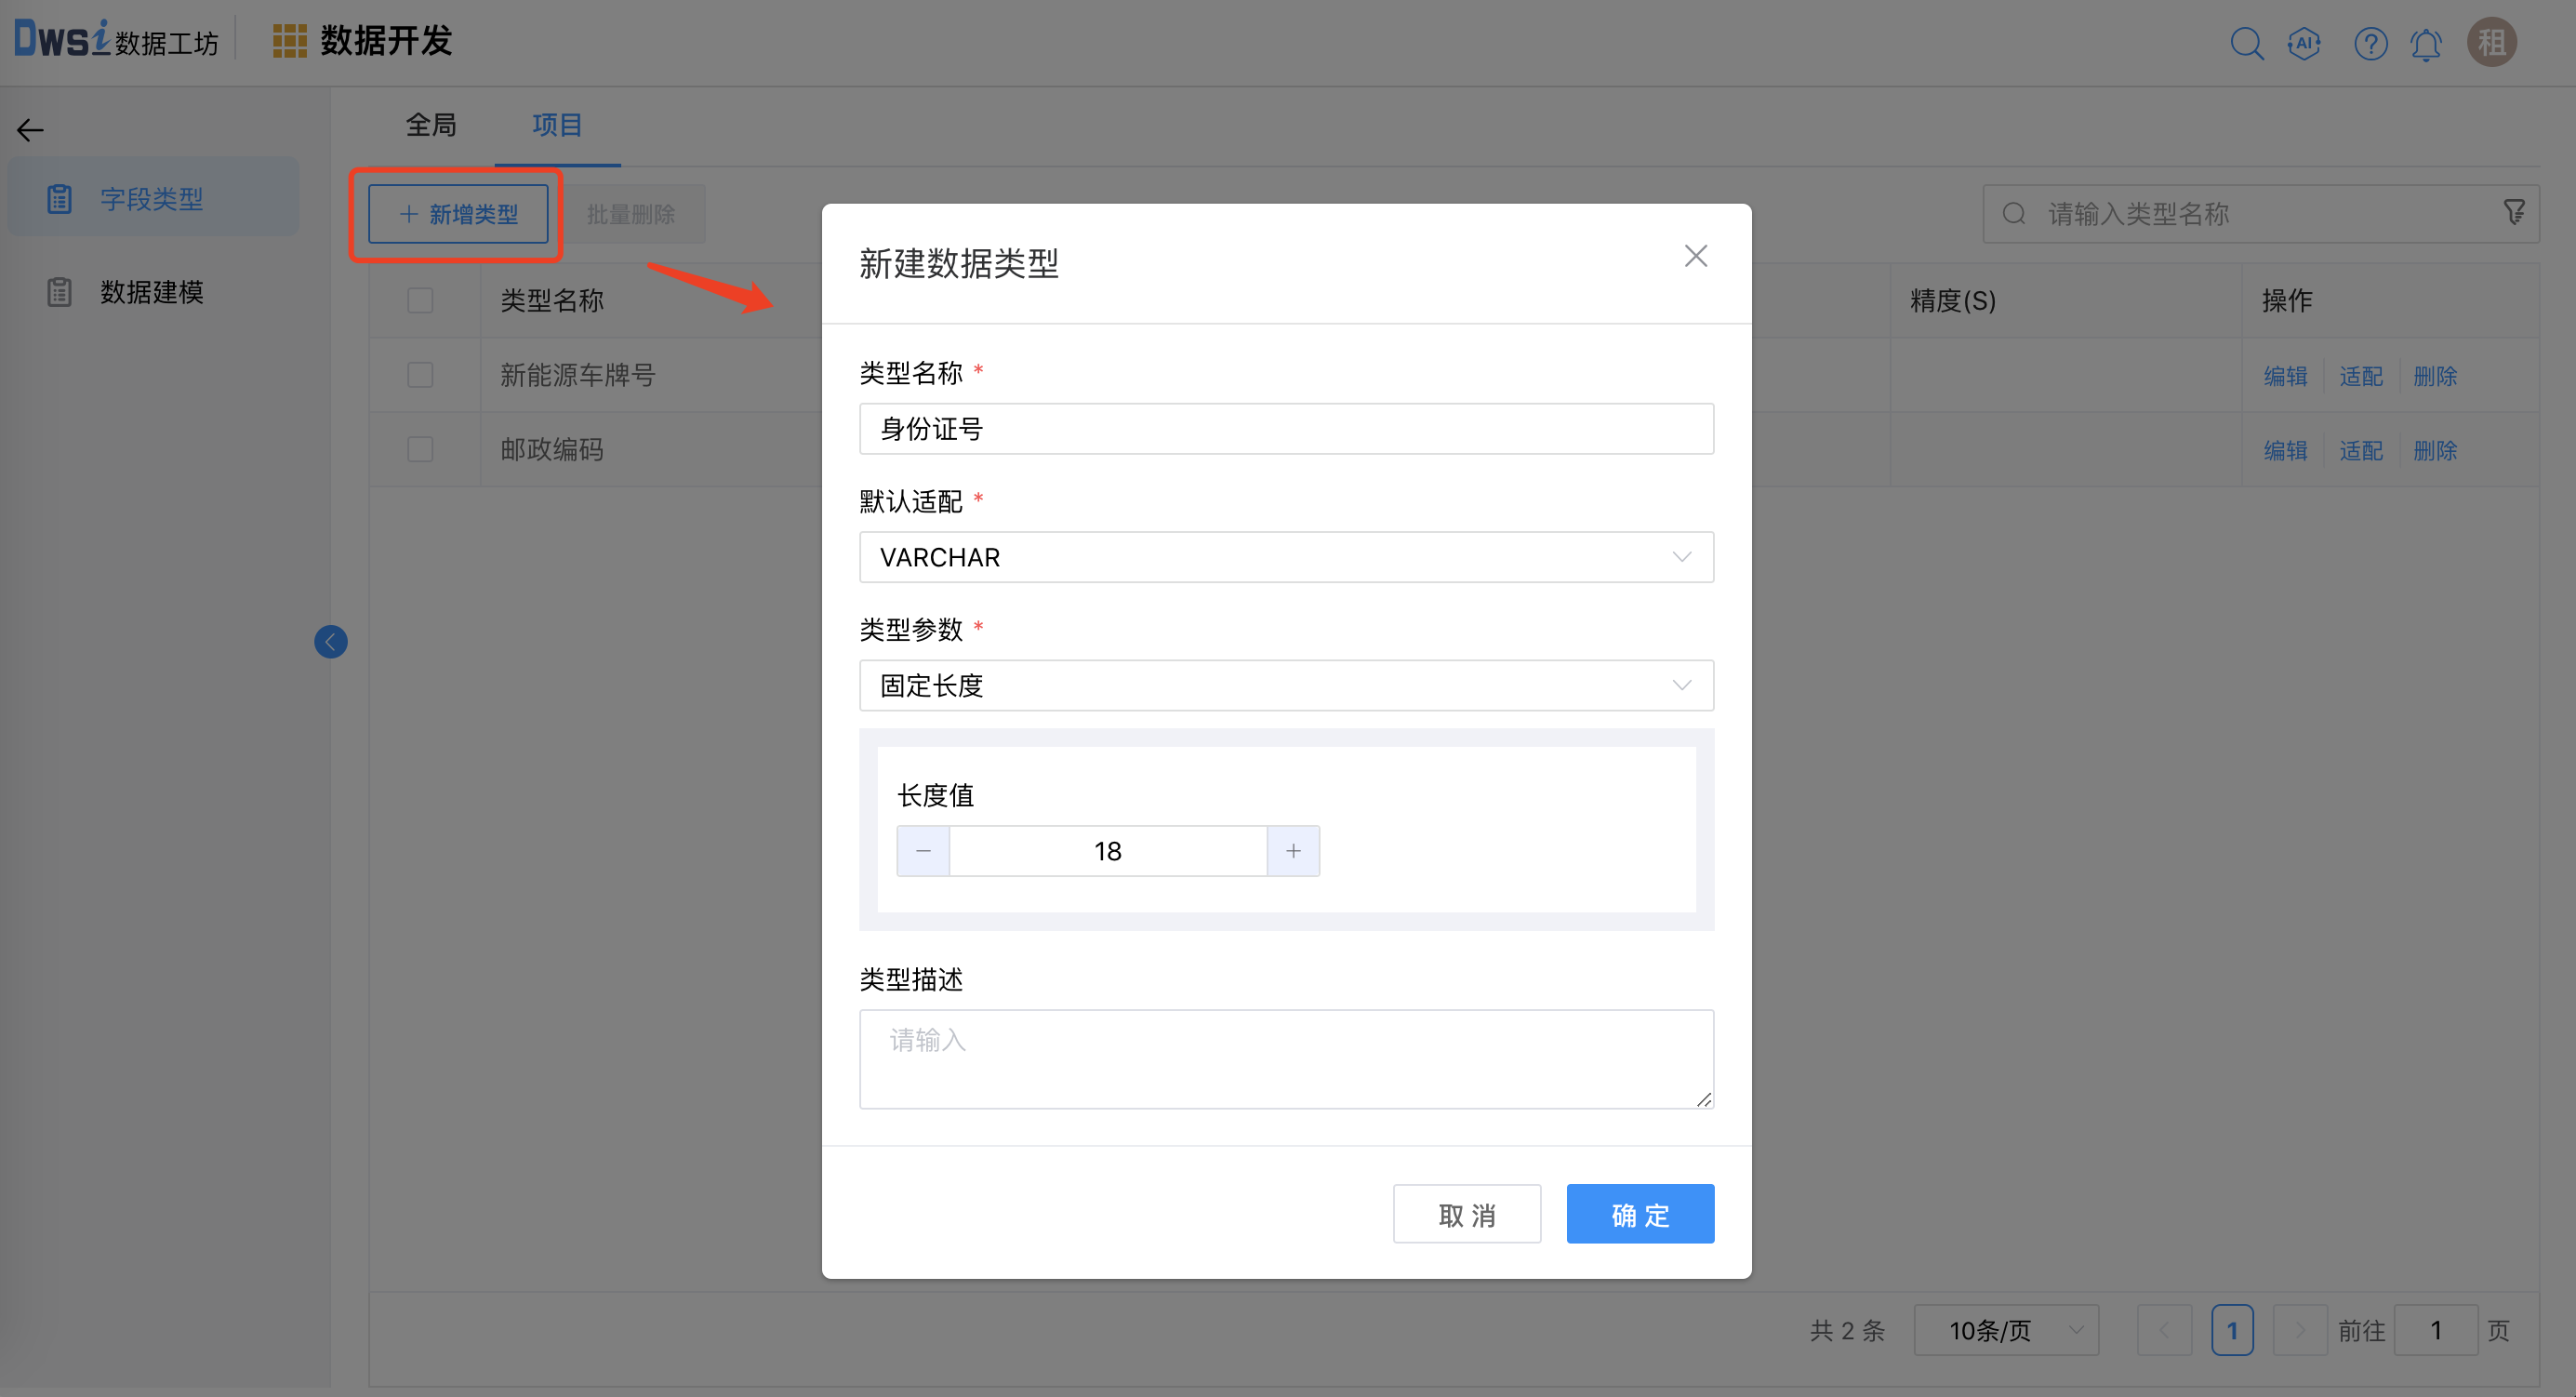Image resolution: width=2576 pixels, height=1397 pixels.
Task: Open the AI assistant icon
Action: click(2304, 44)
